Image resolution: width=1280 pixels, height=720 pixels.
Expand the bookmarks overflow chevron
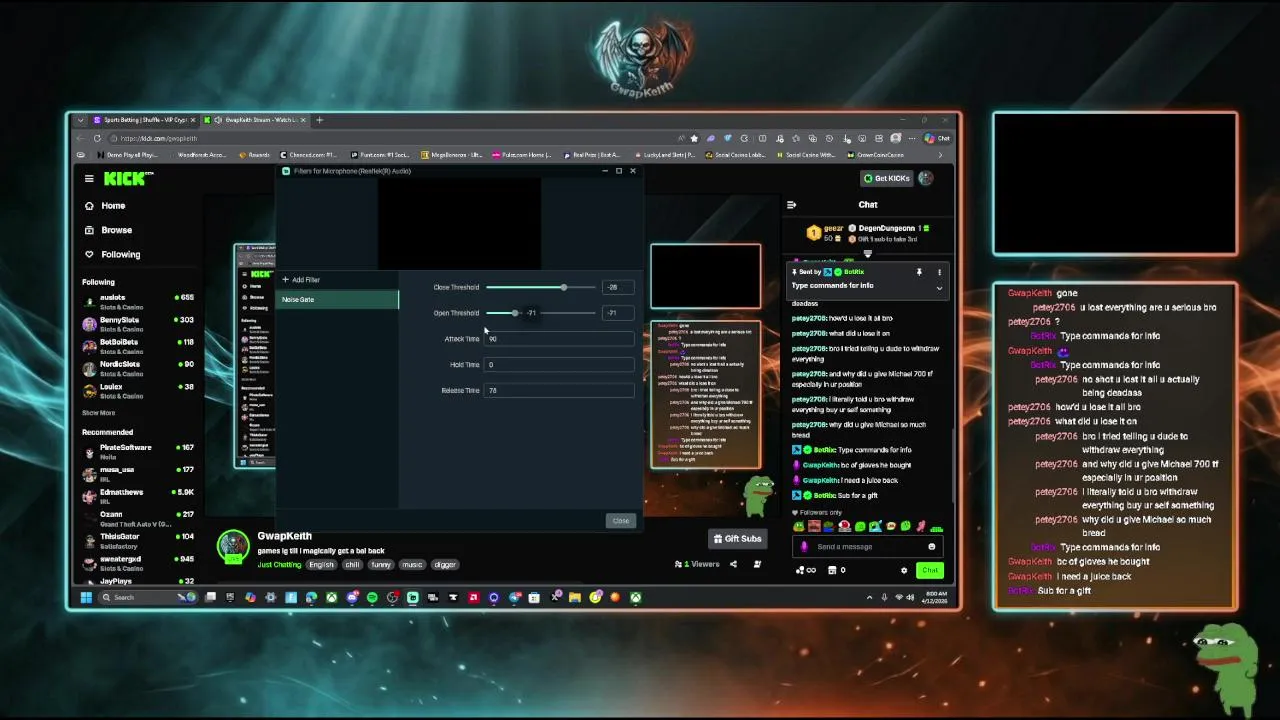pyautogui.click(x=939, y=155)
